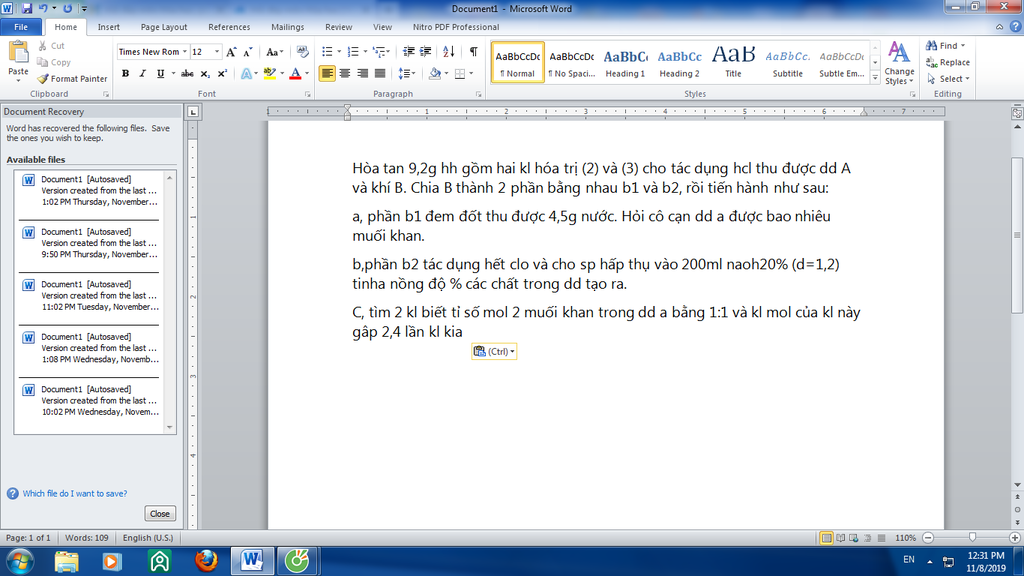Save document with floppy disk icon
This screenshot has width=1024, height=576.
[27, 8]
